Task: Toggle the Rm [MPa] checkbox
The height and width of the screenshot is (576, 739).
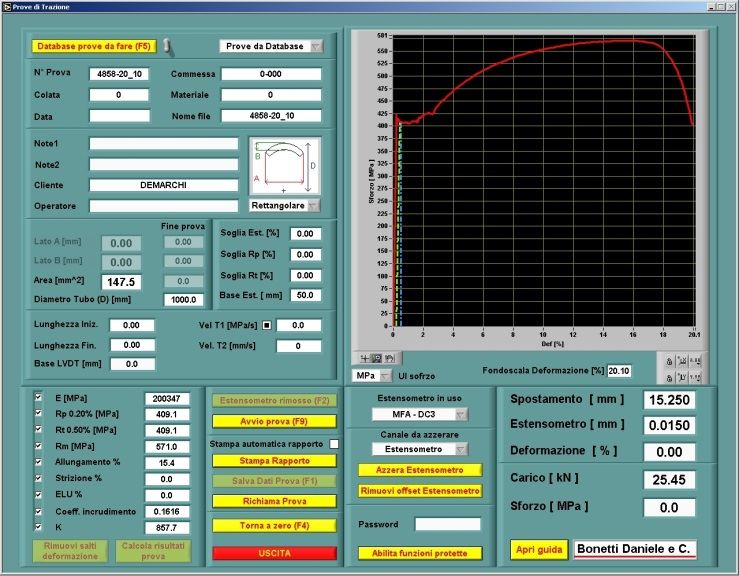Action: pos(38,446)
